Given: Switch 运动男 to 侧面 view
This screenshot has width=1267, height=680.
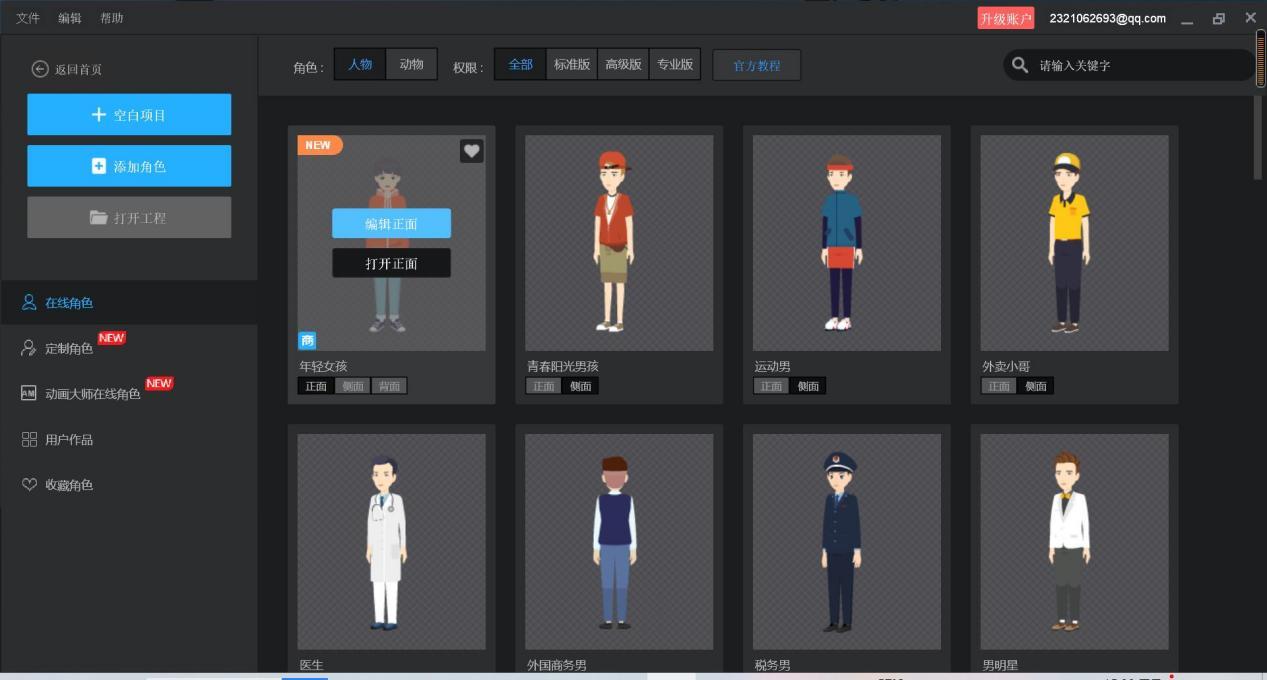Looking at the screenshot, I should (808, 386).
